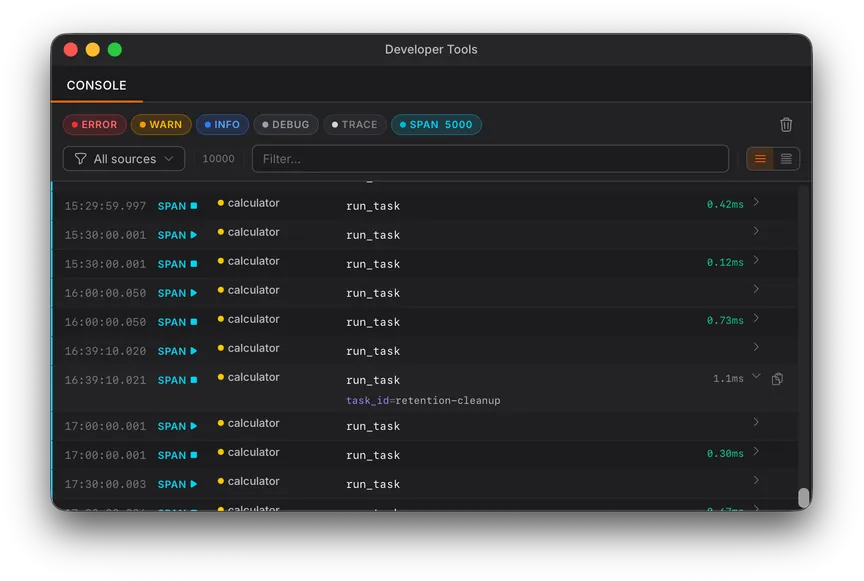The height and width of the screenshot is (581, 864).
Task: Copy the expanded 16:39:10.021 log entry
Action: (x=777, y=379)
